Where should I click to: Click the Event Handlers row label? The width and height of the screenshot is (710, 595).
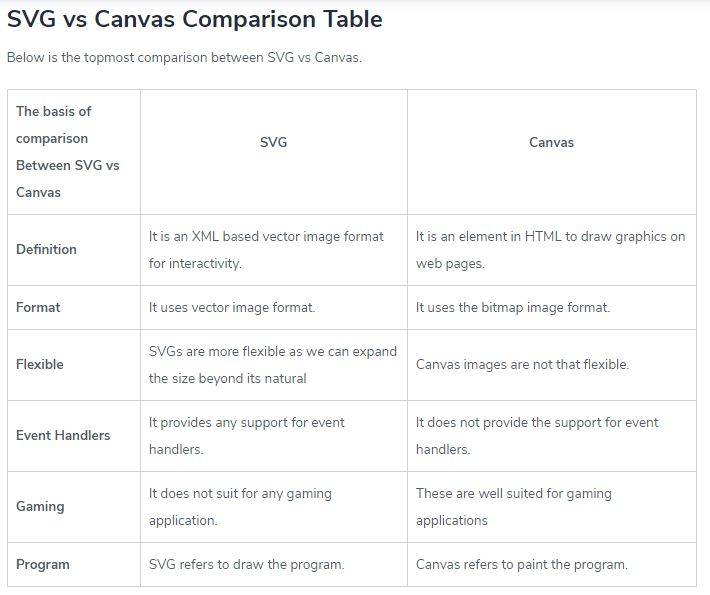(63, 435)
